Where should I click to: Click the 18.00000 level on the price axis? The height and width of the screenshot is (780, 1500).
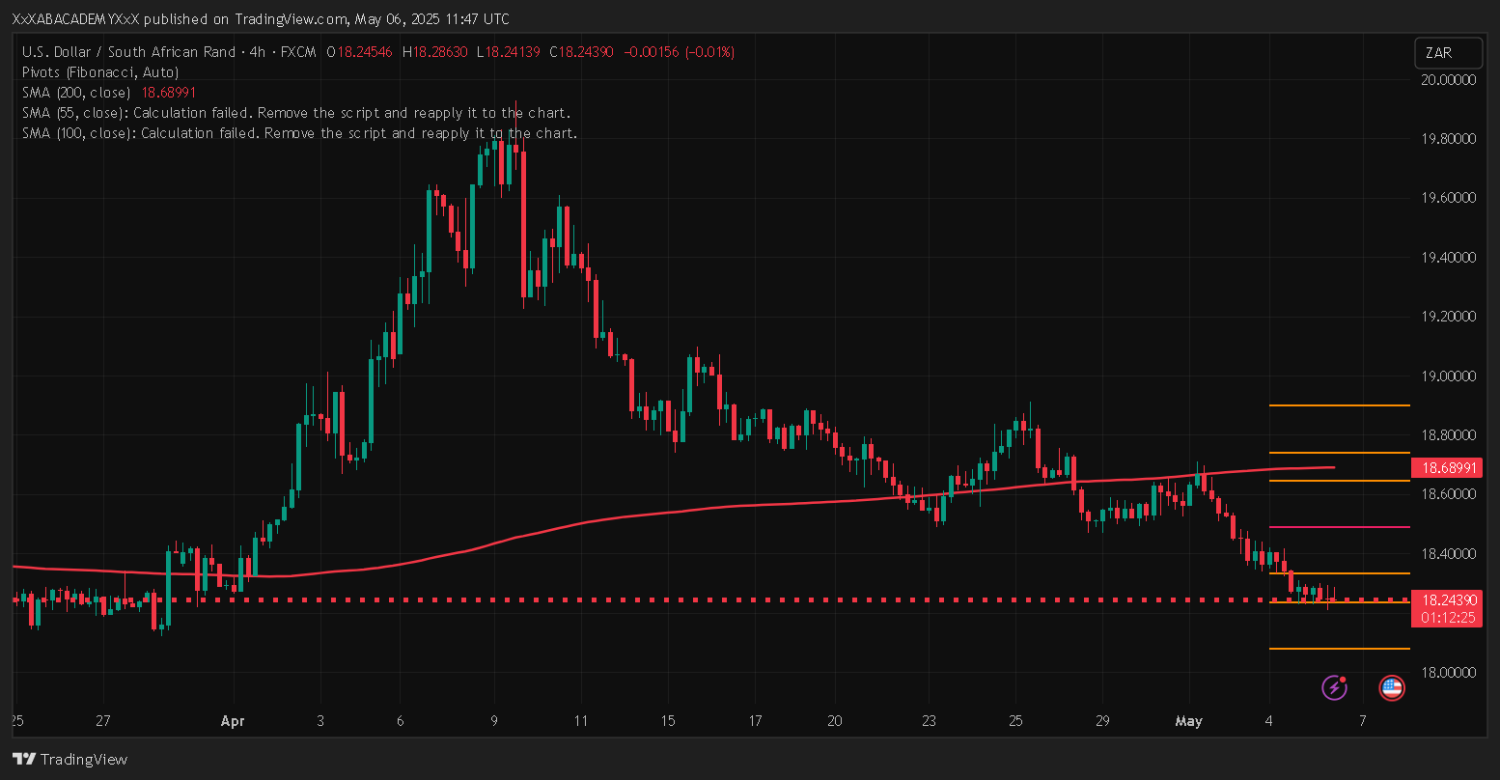[x=1447, y=673]
